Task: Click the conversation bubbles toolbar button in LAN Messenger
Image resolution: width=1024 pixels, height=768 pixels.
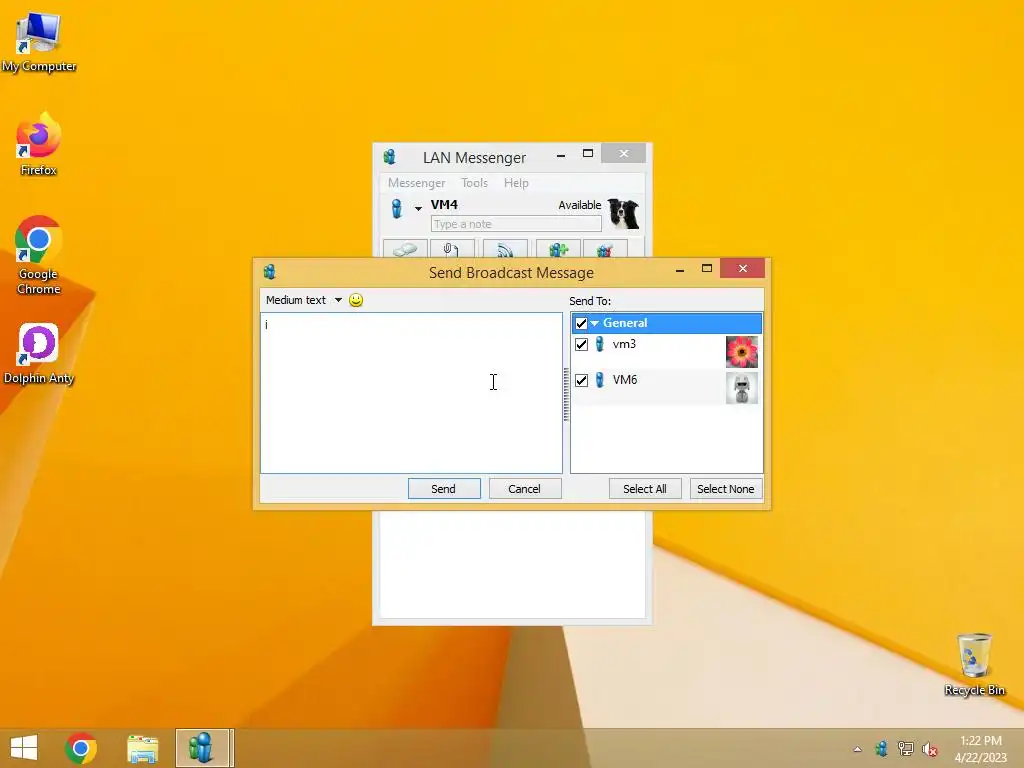Action: coord(405,249)
